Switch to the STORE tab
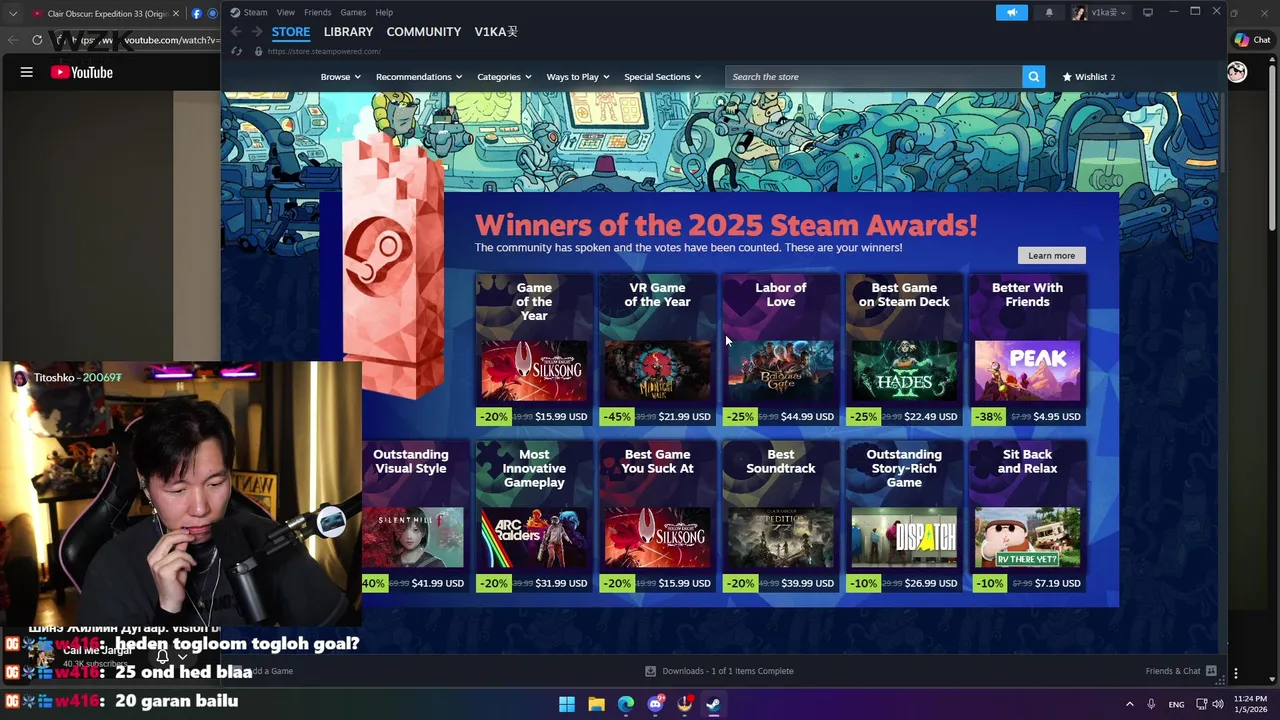The image size is (1280, 720). [x=291, y=32]
